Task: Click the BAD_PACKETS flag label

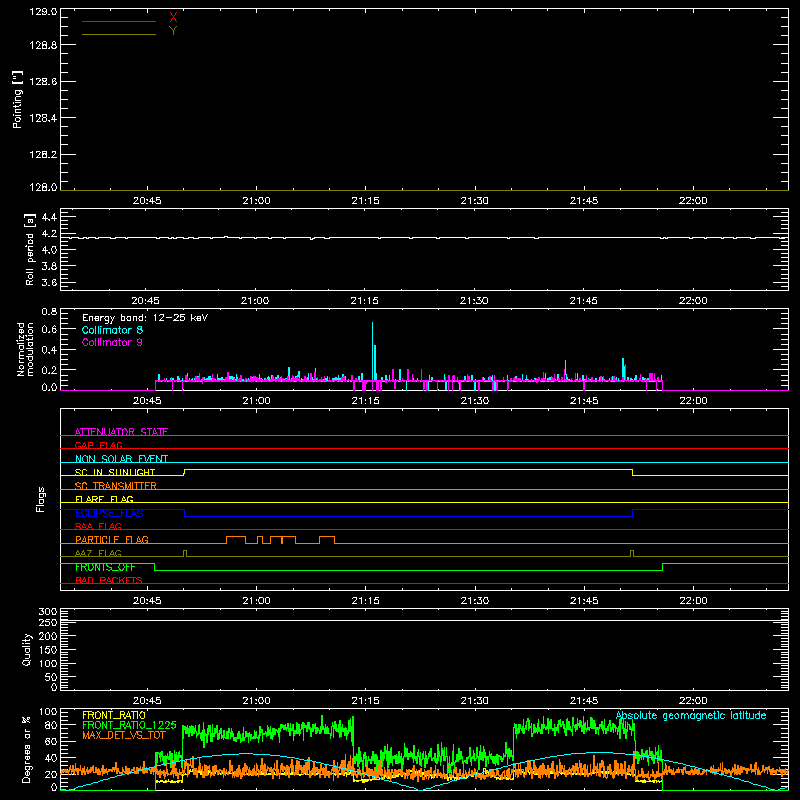Action: (109, 580)
